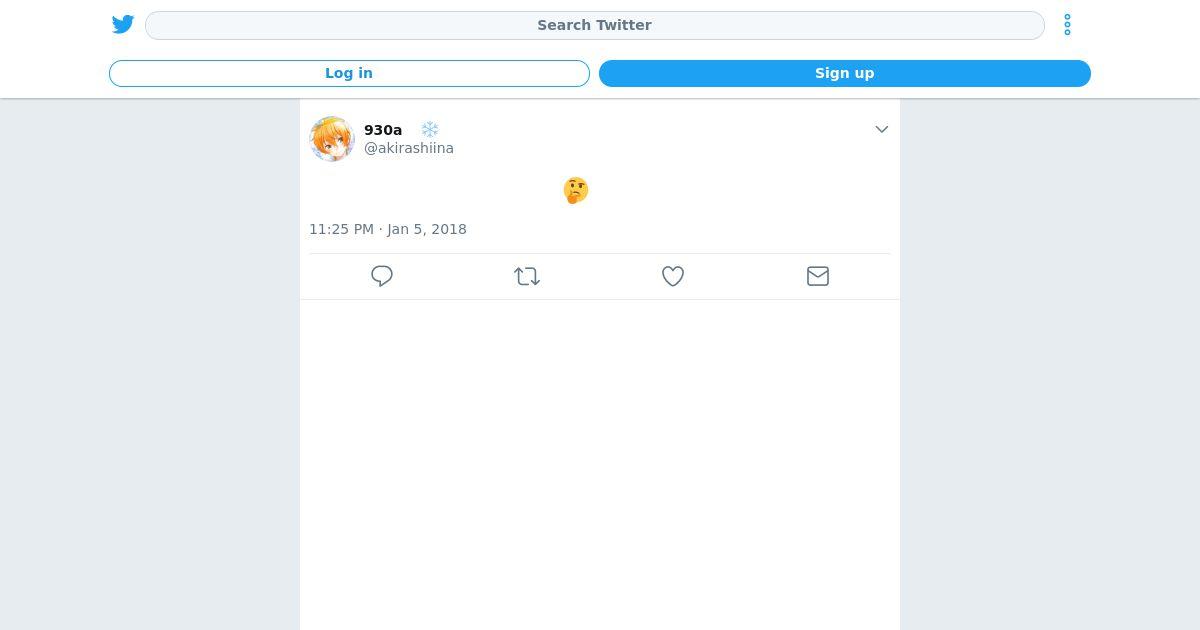Image resolution: width=1200 pixels, height=630 pixels.
Task: Focus the Search Twitter field
Action: (x=594, y=25)
